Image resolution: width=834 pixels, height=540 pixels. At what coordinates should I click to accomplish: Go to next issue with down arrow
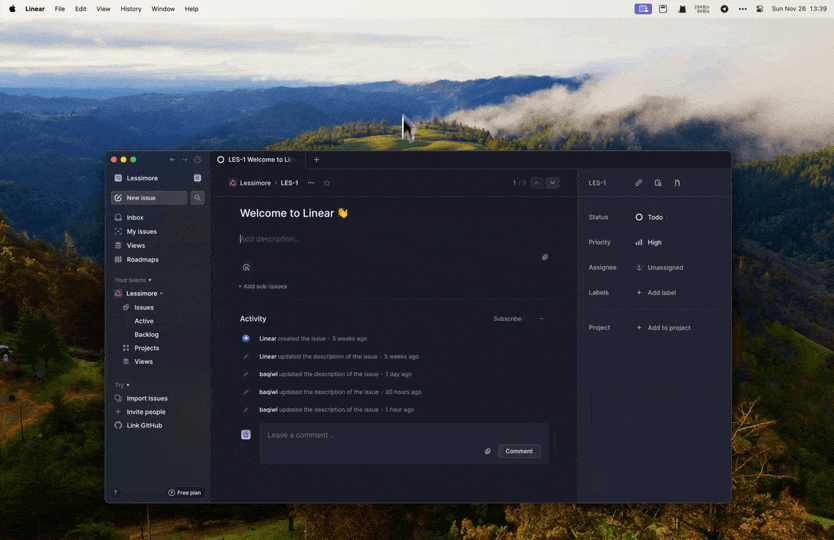click(x=553, y=183)
